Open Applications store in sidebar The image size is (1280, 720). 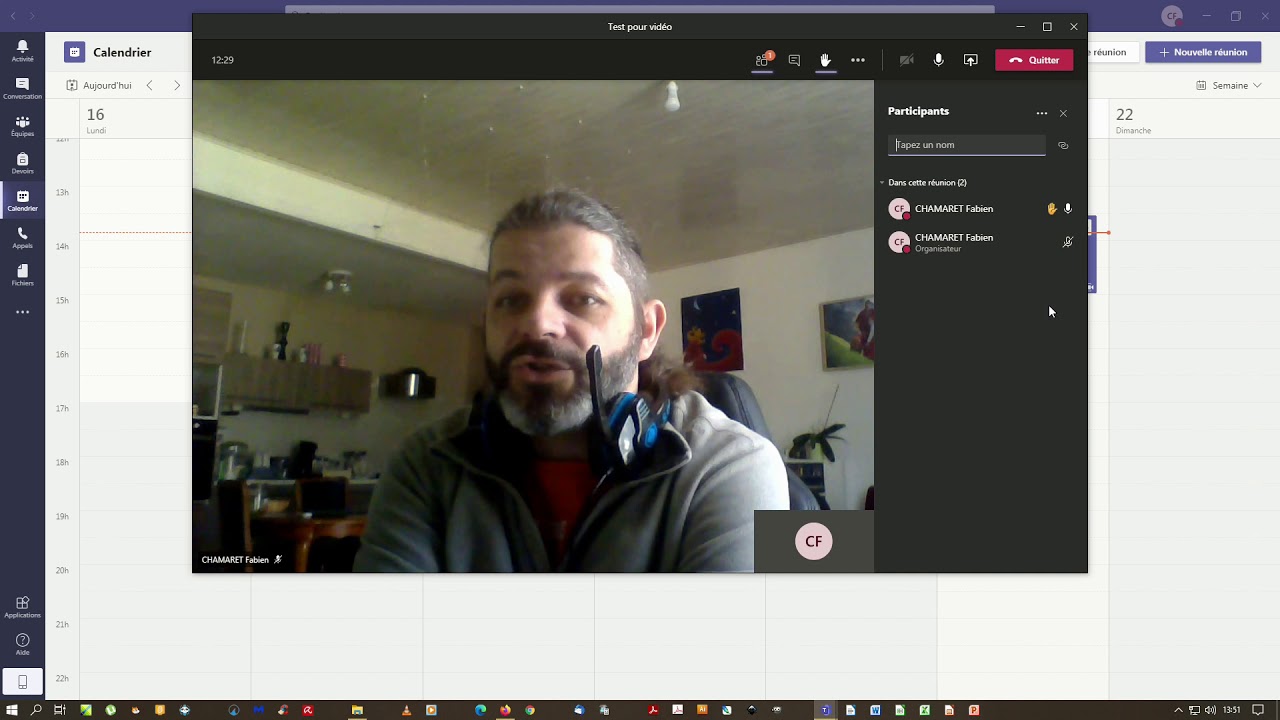(22, 607)
